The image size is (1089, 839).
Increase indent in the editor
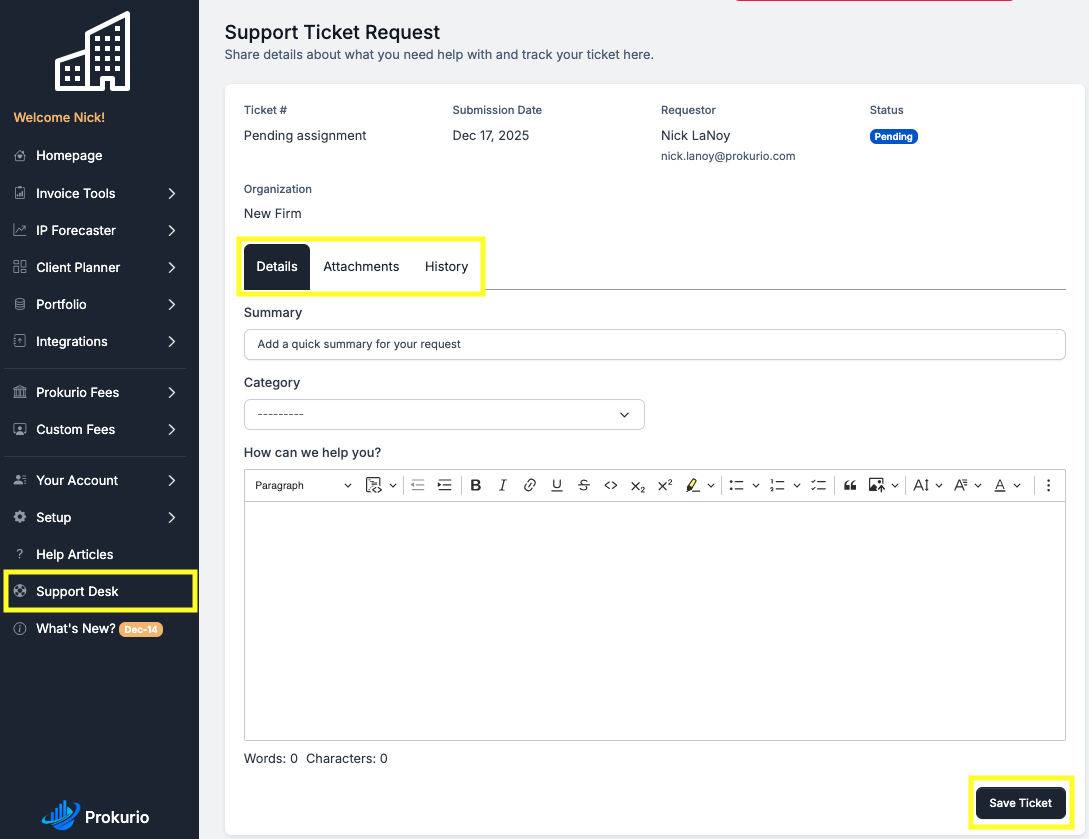pyautogui.click(x=445, y=485)
